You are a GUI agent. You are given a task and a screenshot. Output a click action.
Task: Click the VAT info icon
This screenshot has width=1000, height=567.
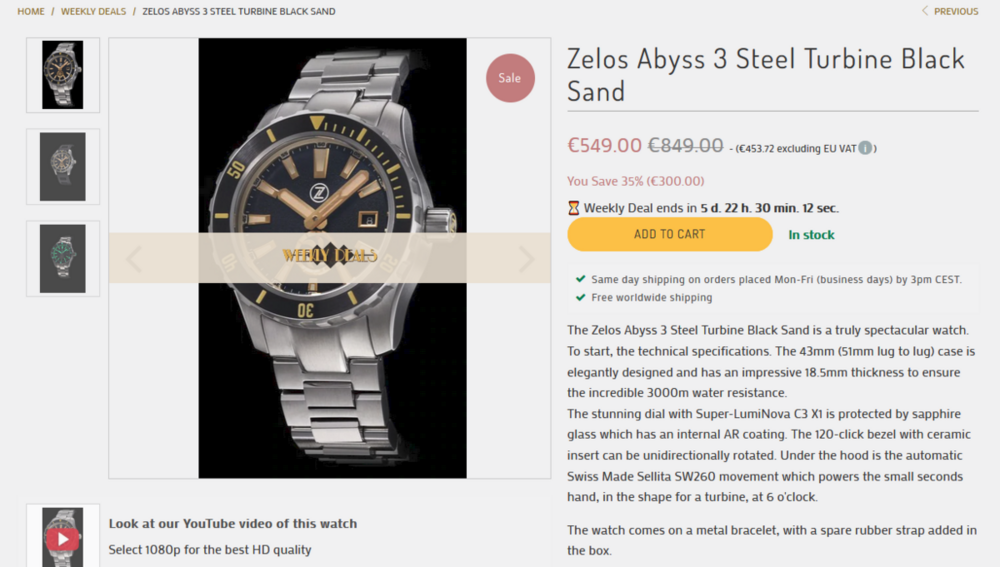(865, 148)
